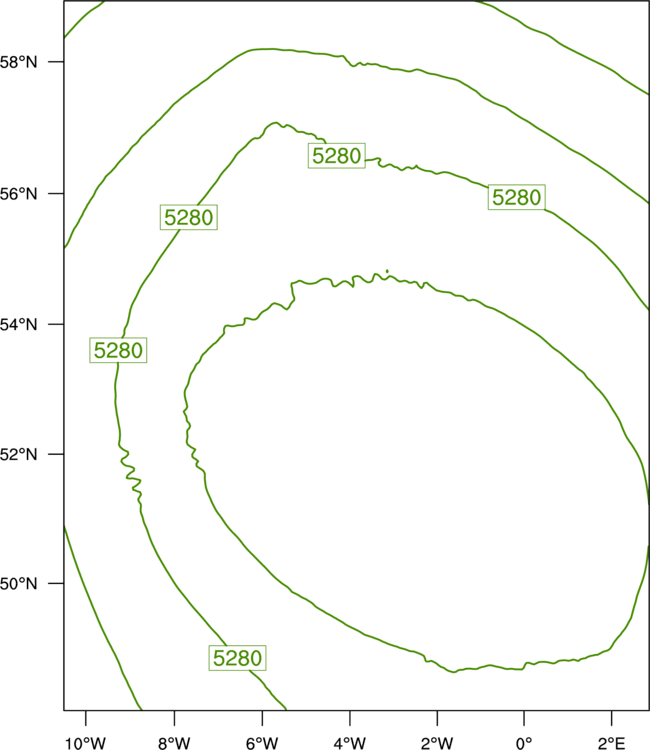Click the 5280 contour label beside 54°N
The height and width of the screenshot is (750, 650).
pyautogui.click(x=118, y=350)
